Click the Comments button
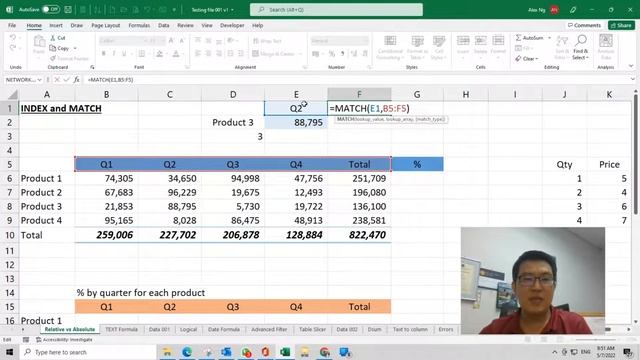Image resolution: width=640 pixels, height=360 pixels. pos(584,25)
